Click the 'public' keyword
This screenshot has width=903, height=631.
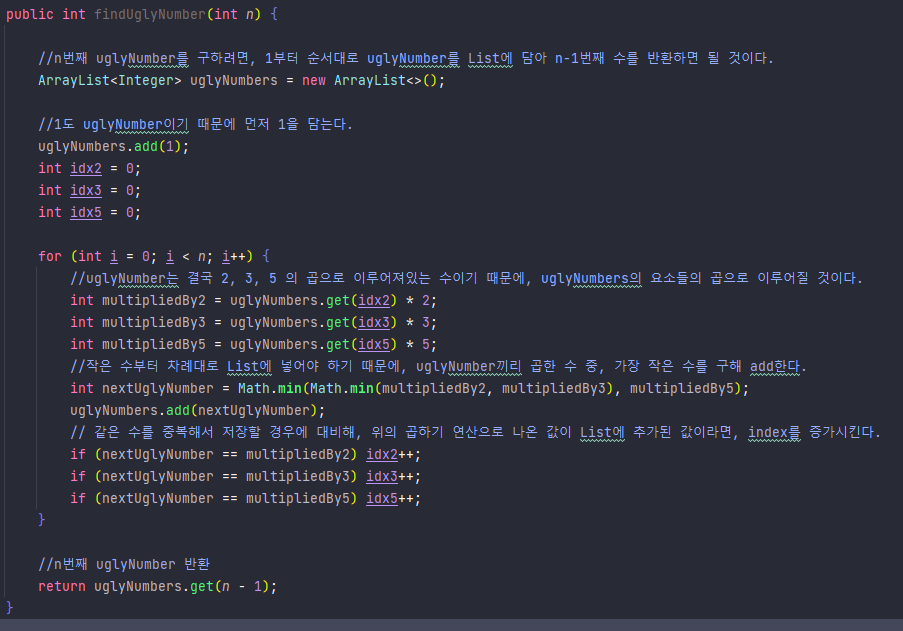tap(30, 14)
